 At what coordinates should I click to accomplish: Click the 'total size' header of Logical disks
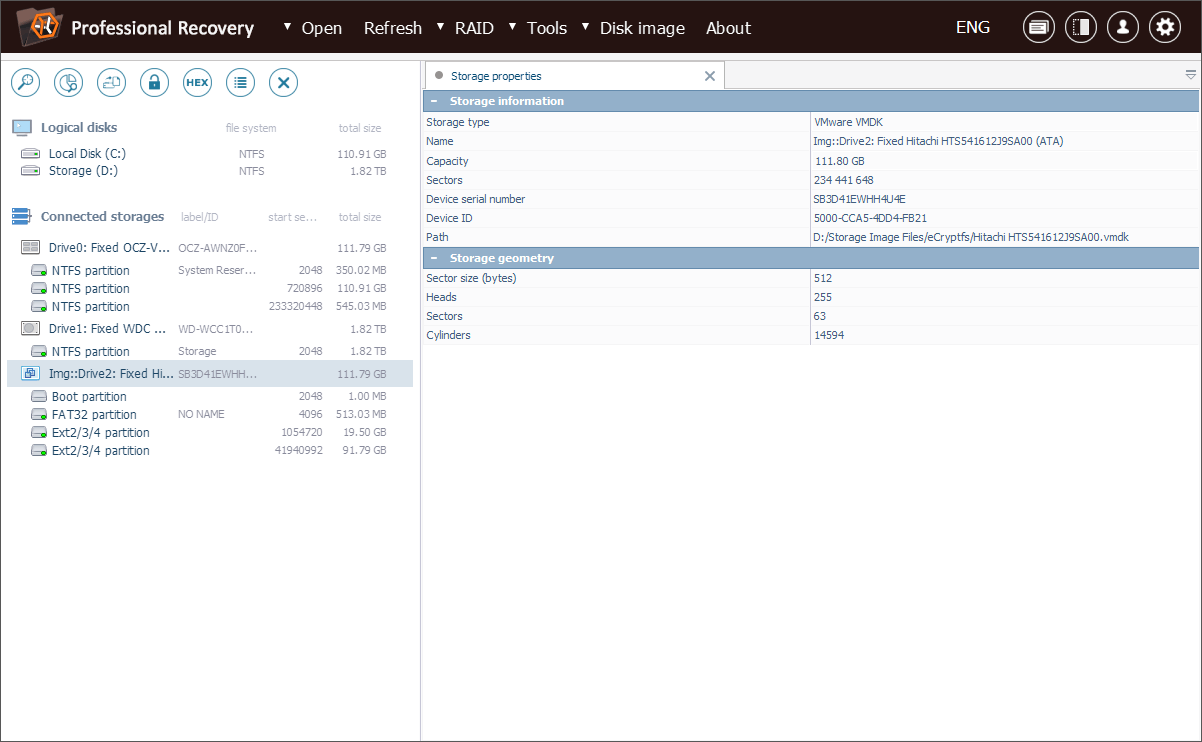[x=360, y=128]
